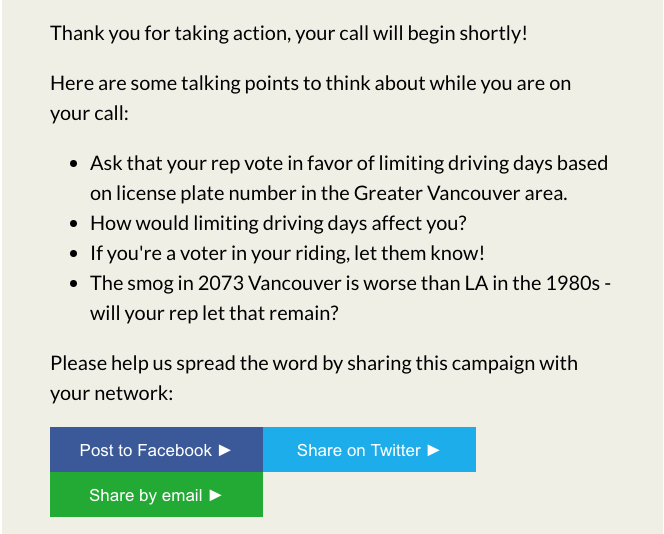The width and height of the screenshot is (664, 534).
Task: Click the 'Thank you for taking action' text
Action: 170,33
